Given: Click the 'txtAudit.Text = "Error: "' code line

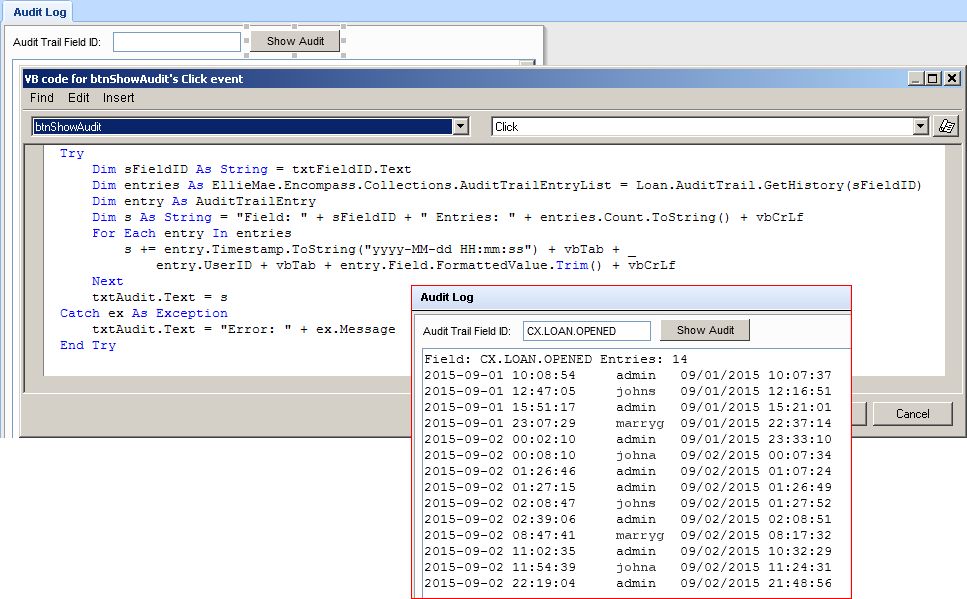Looking at the screenshot, I should 244,329.
